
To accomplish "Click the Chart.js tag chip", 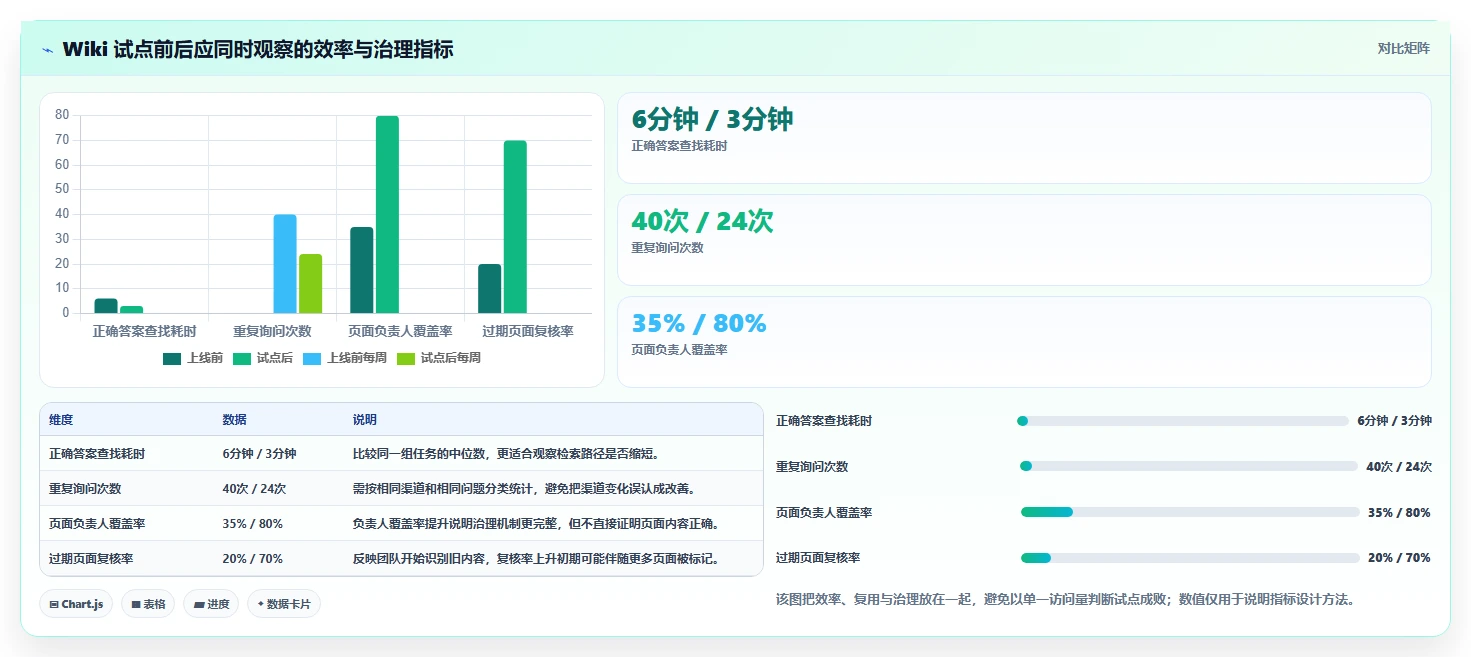I will [76, 604].
